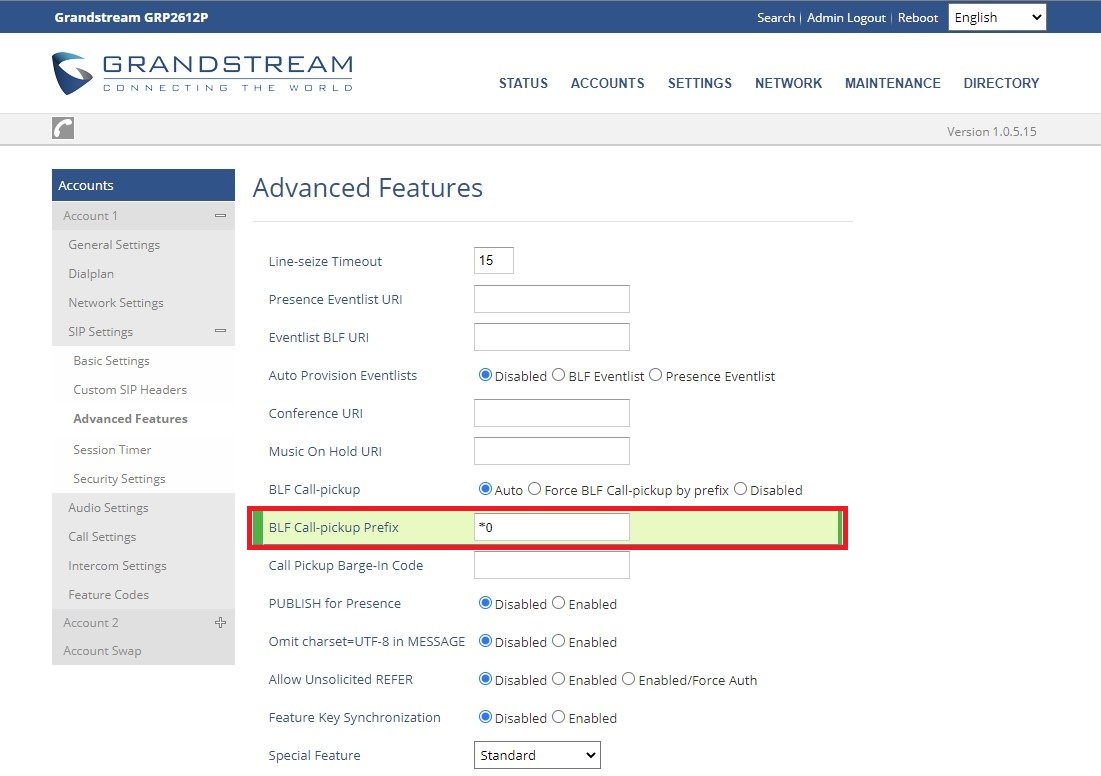Open the NETWORK menu
Image resolution: width=1101 pixels, height=776 pixels.
tap(788, 83)
